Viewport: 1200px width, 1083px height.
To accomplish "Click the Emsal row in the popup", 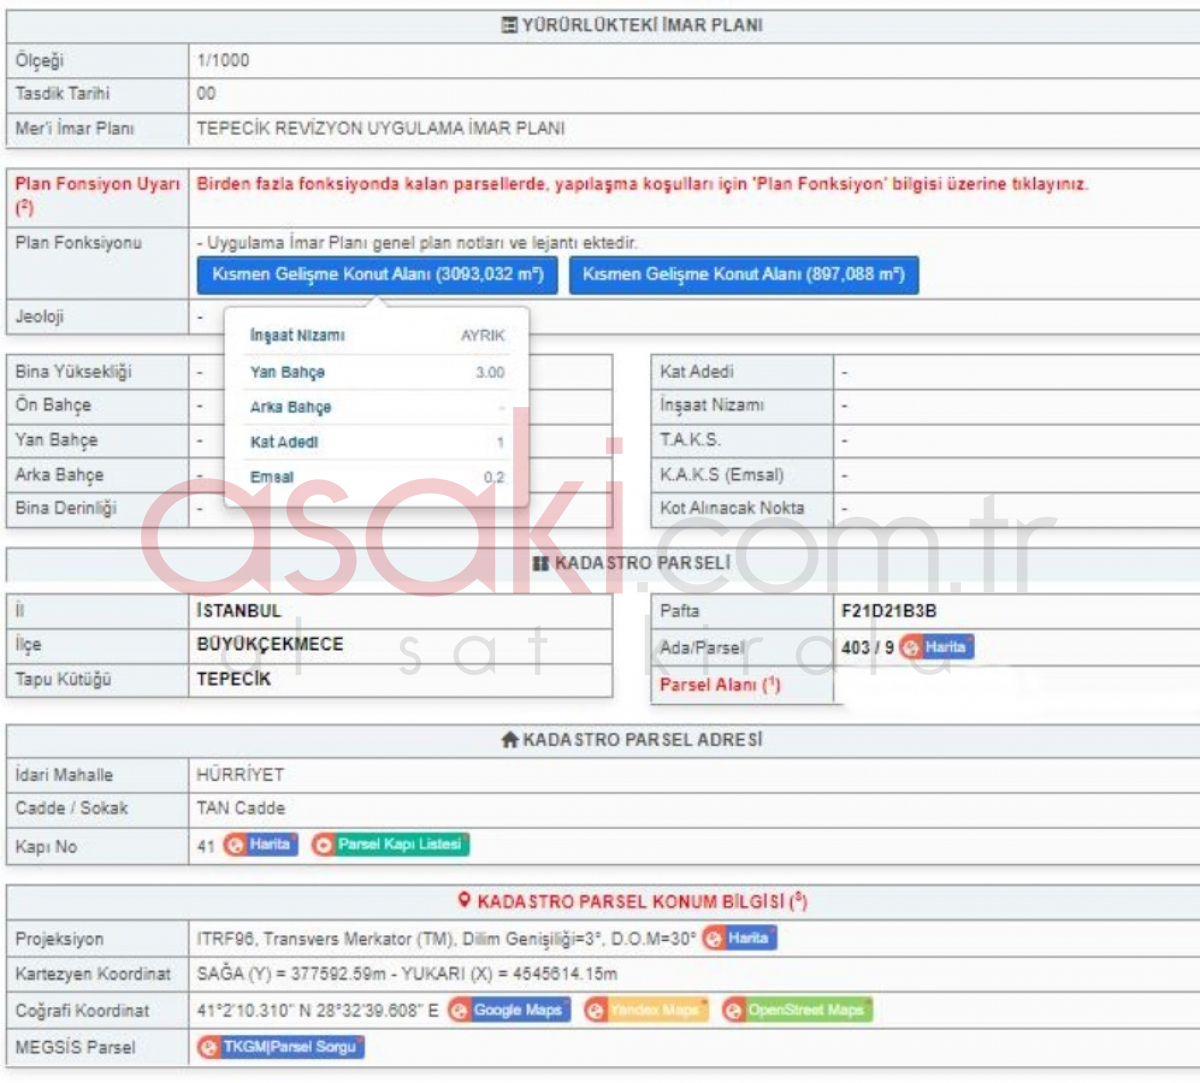I will [376, 477].
